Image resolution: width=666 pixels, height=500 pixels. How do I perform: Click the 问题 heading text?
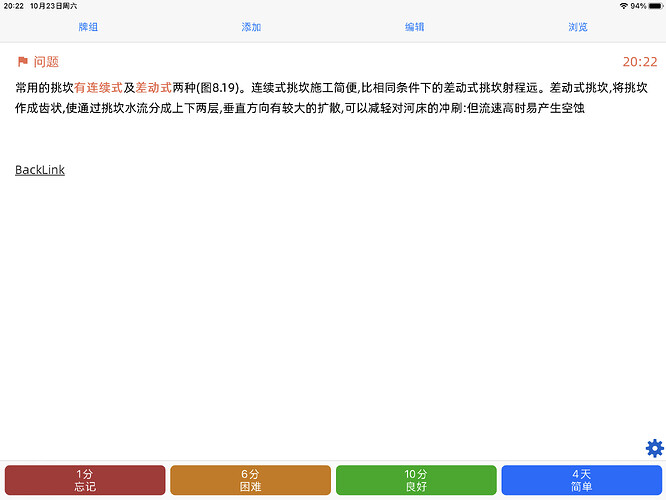point(46,62)
